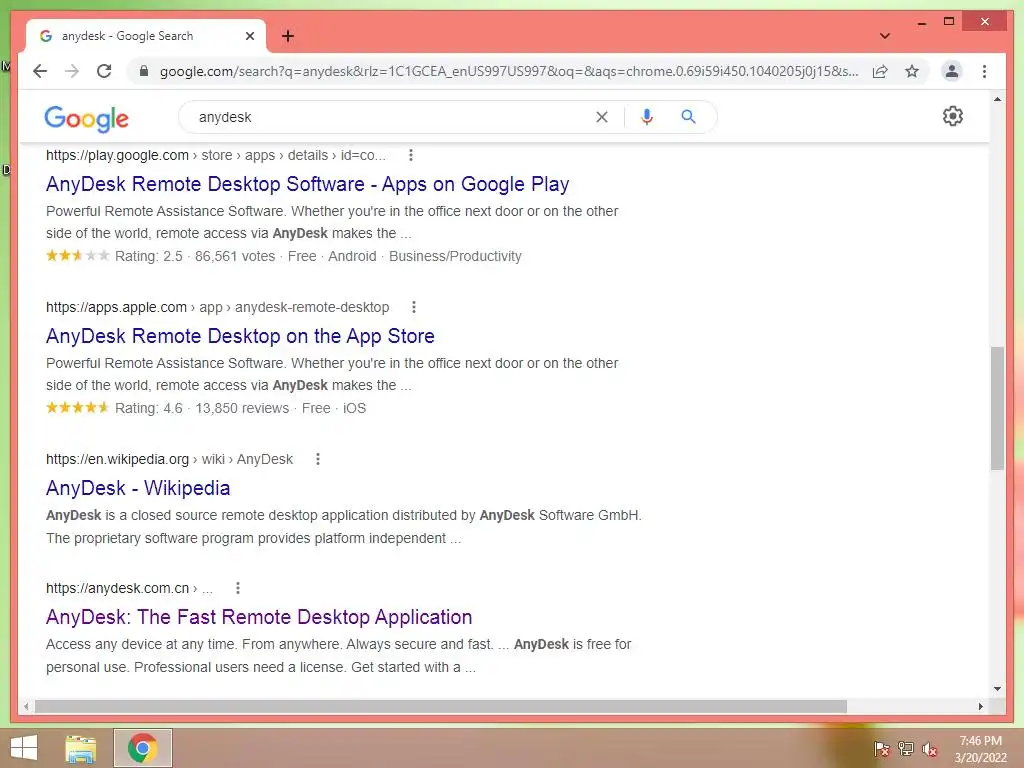
Task: Click the https://play.google.com breadcrumb URL
Action: 117,155
